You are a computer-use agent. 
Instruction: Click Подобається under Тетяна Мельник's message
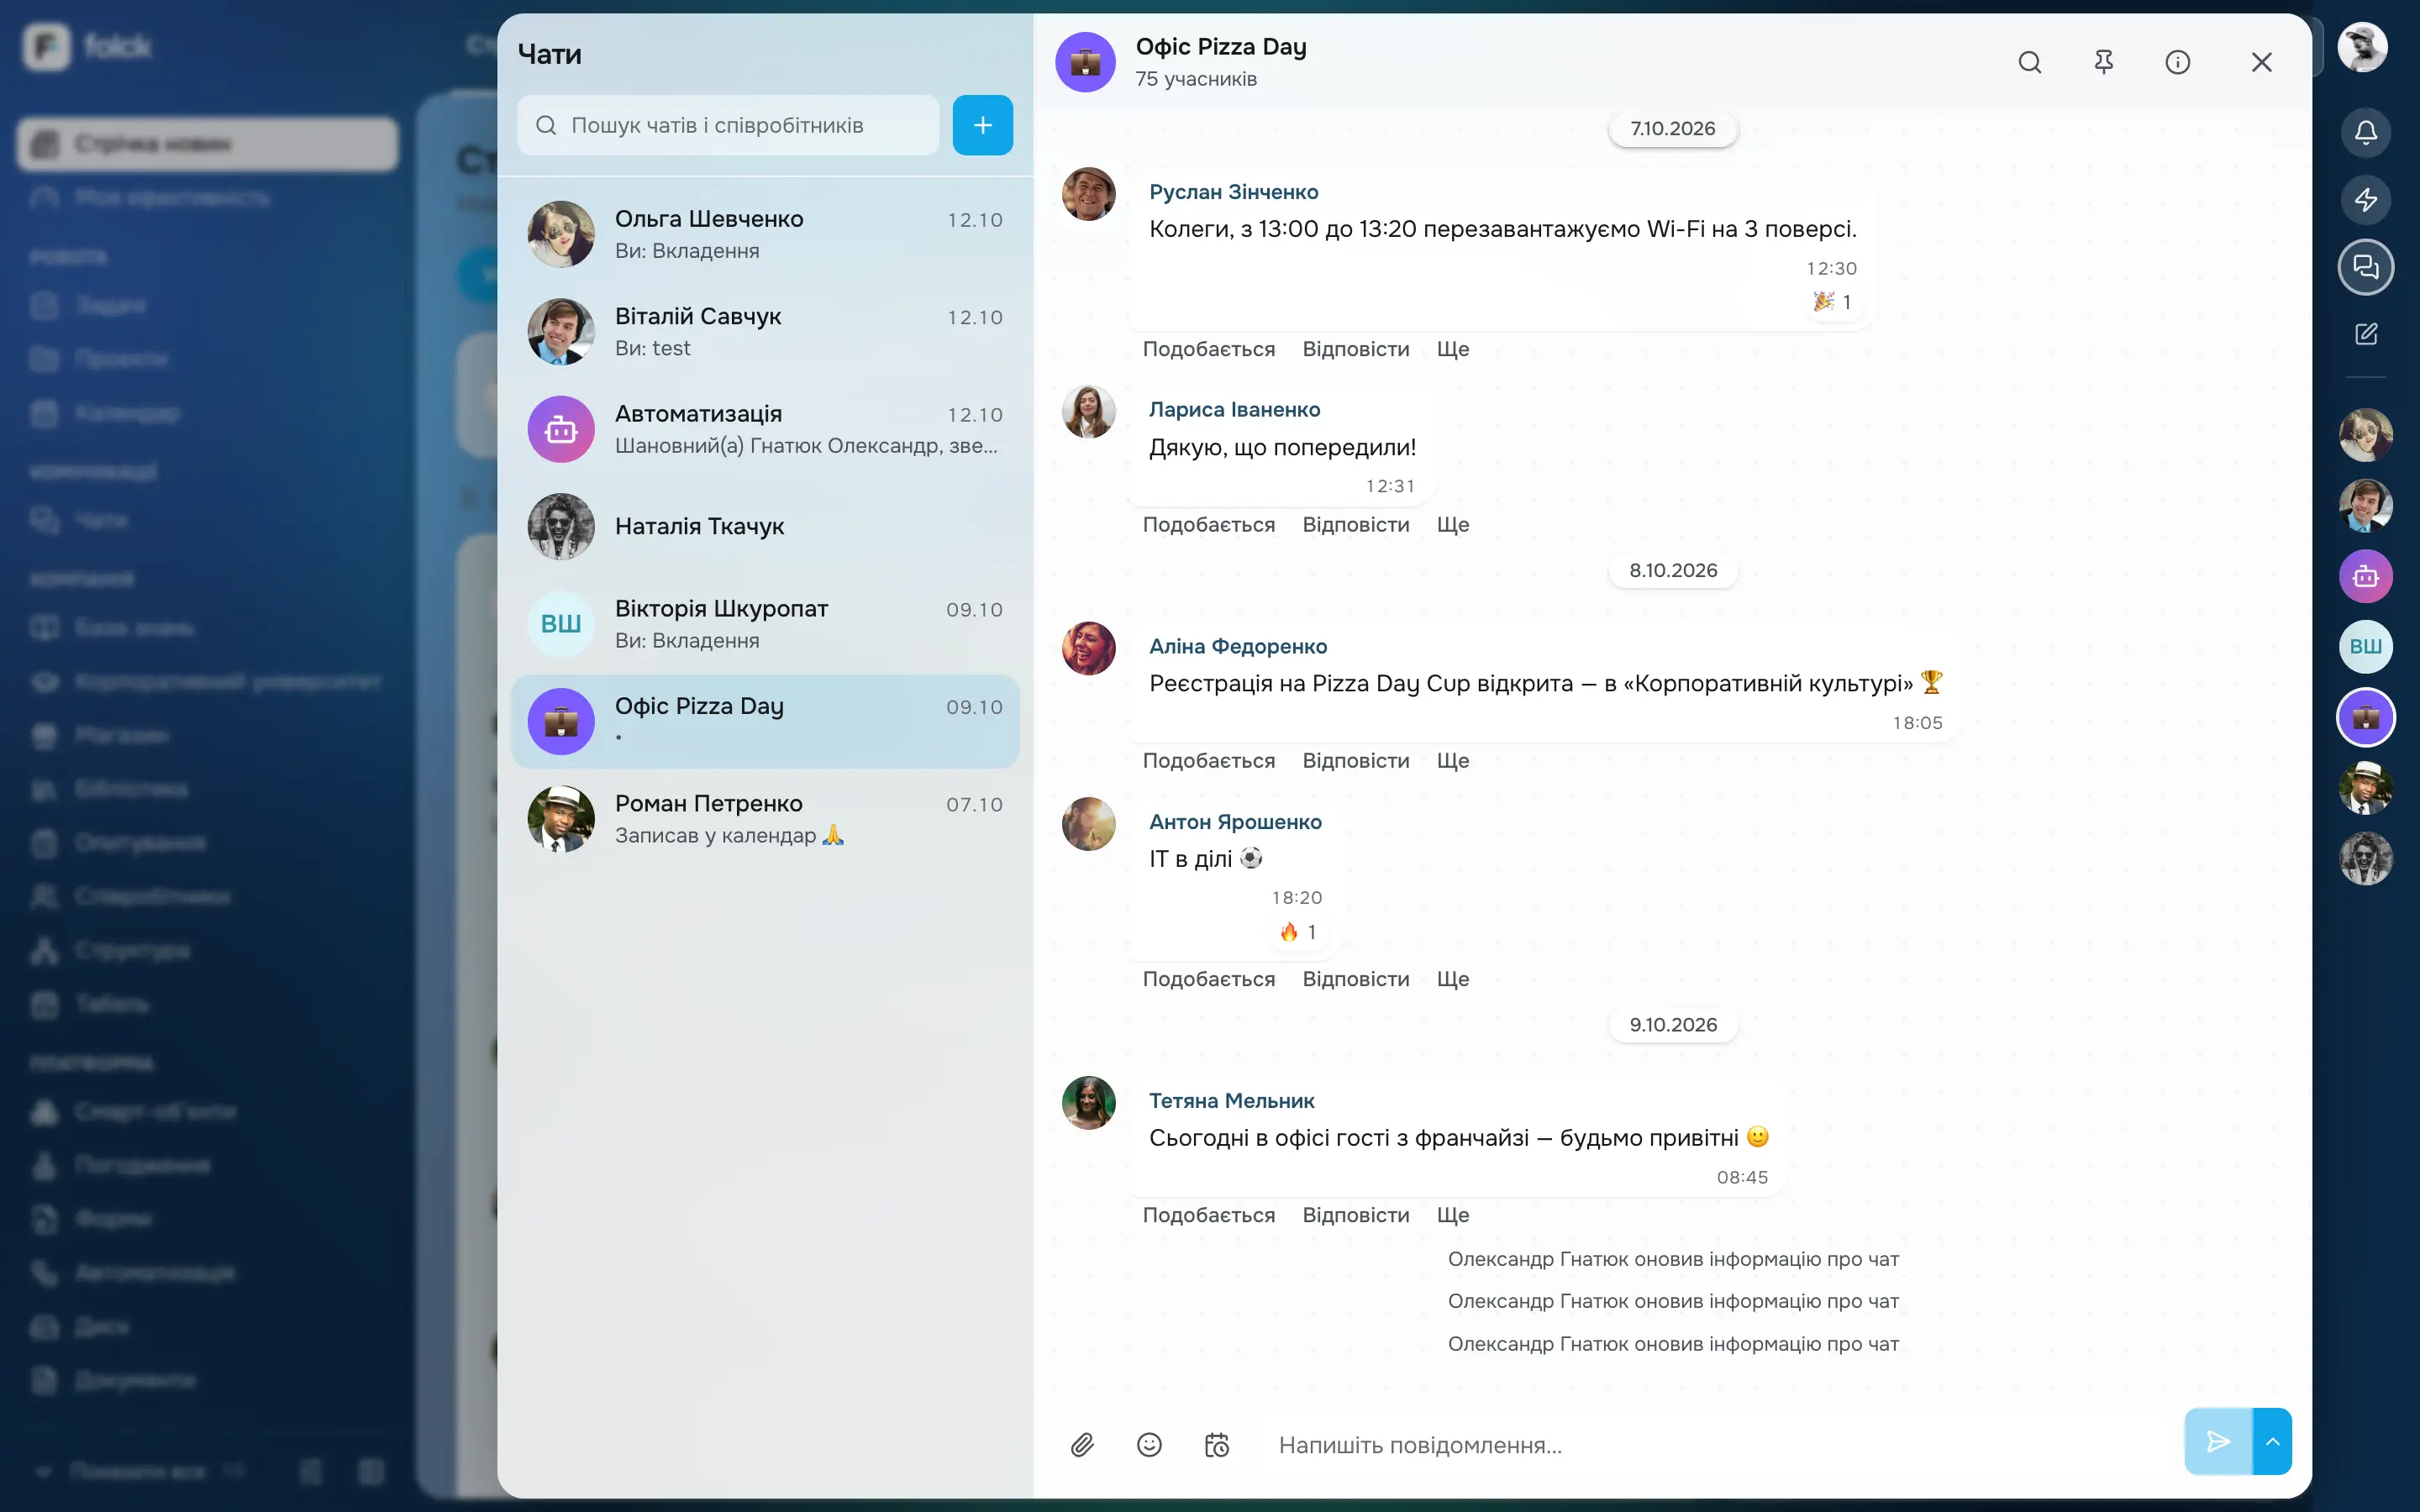coord(1208,1215)
